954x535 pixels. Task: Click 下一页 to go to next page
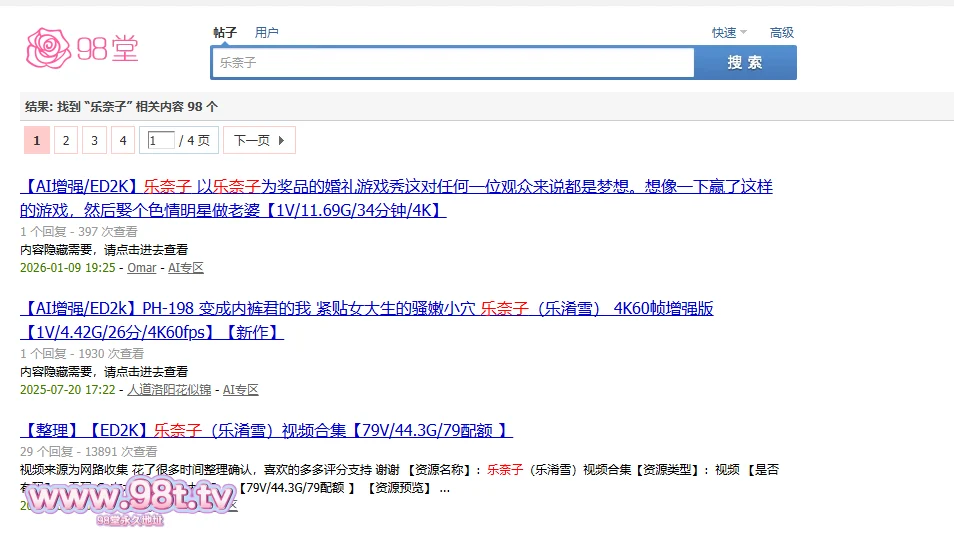tap(259, 140)
